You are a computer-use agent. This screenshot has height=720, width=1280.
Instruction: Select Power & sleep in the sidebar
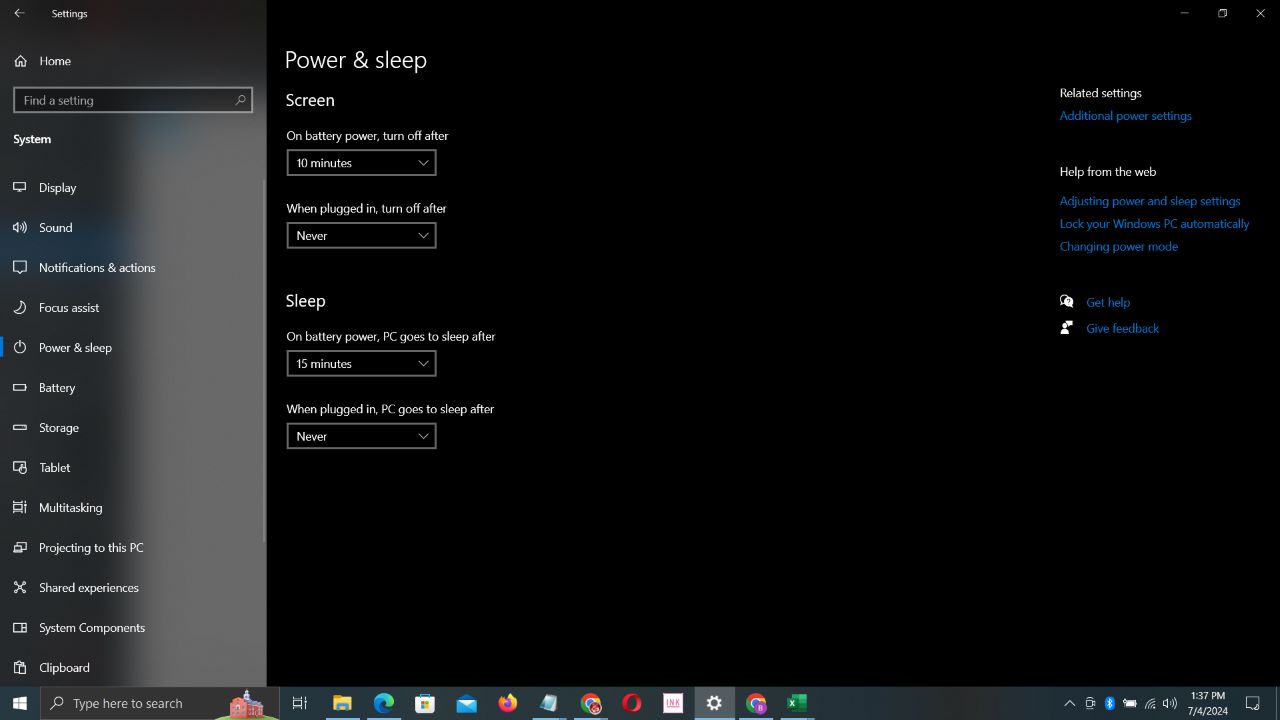133,347
